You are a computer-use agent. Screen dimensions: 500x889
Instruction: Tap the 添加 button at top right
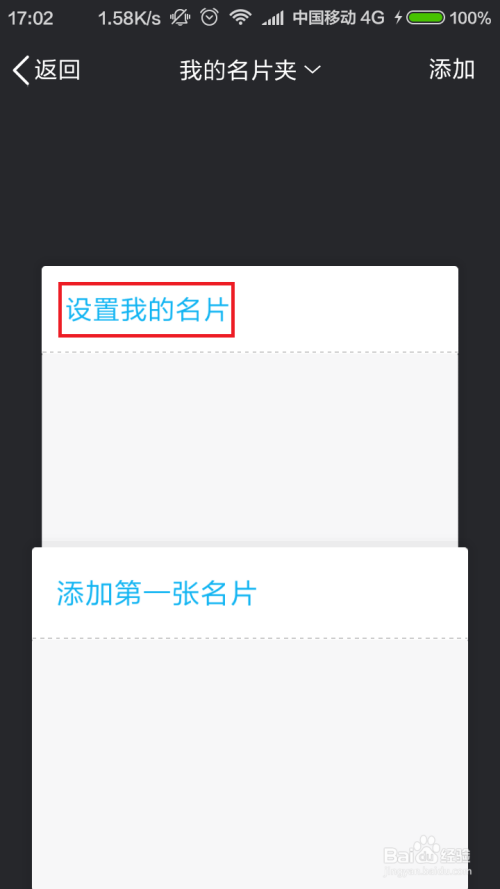point(452,70)
